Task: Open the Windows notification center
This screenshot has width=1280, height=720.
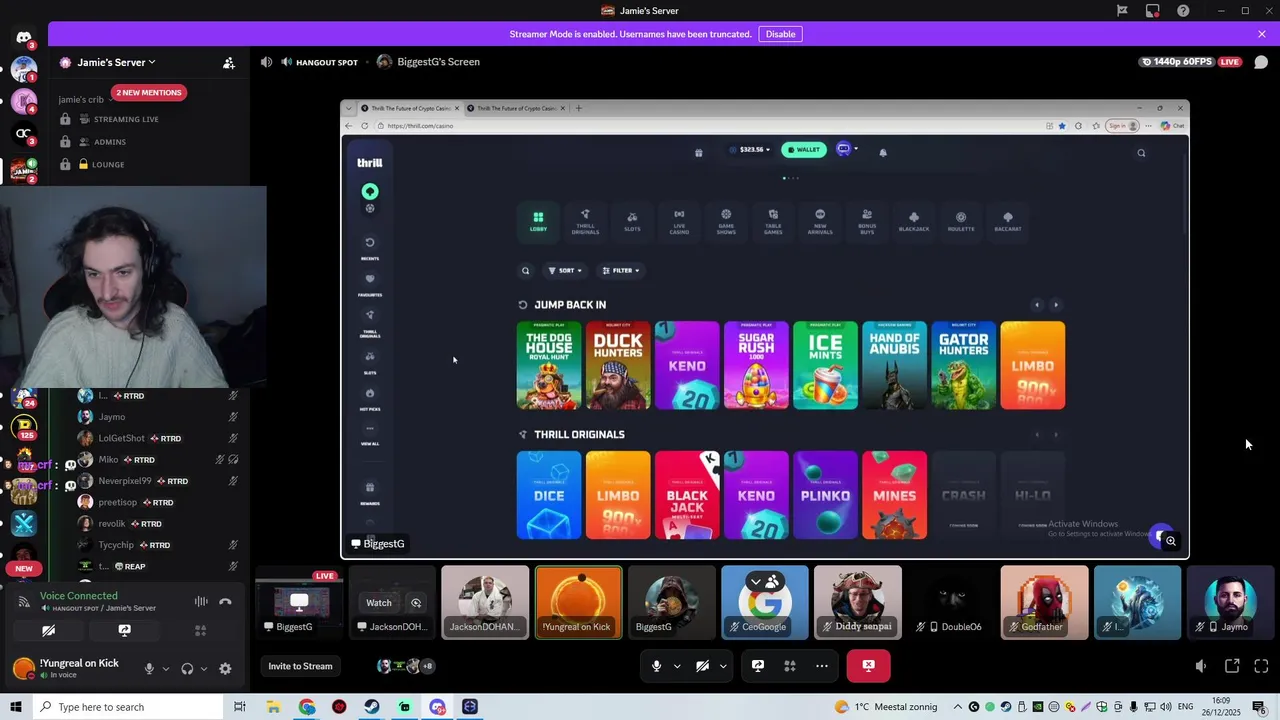Action: (1259, 707)
